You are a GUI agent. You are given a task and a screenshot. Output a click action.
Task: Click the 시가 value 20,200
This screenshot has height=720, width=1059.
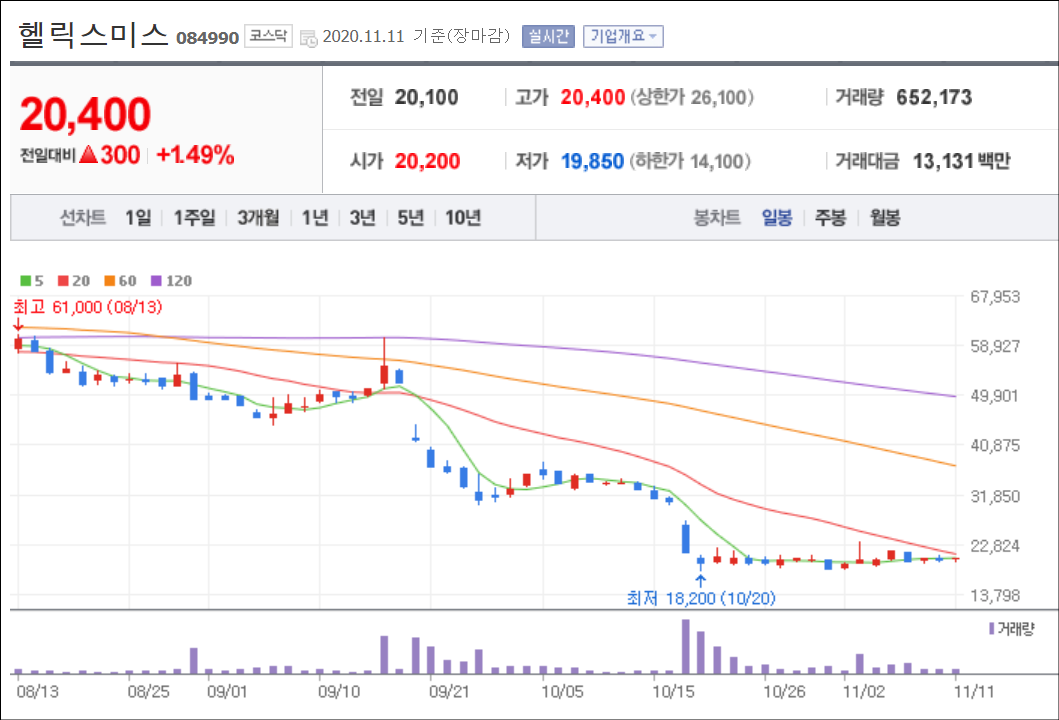(x=428, y=161)
